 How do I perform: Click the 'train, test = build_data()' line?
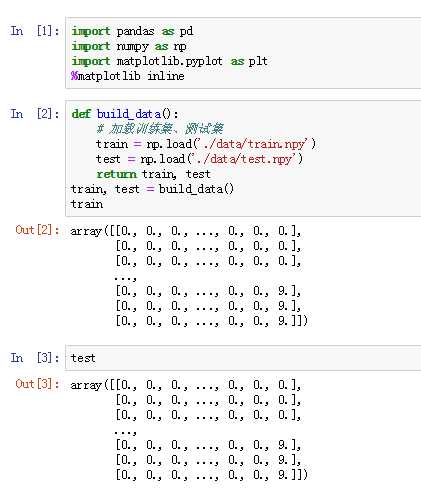click(152, 189)
